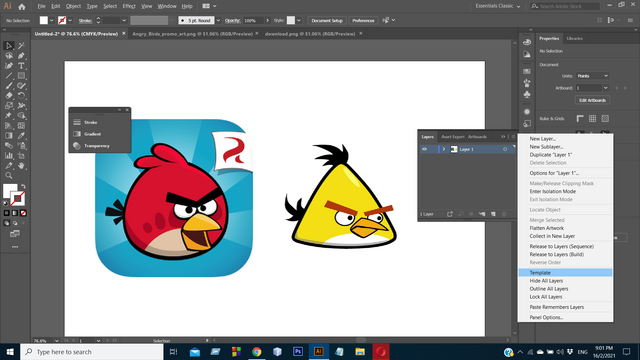Toggle the Show Transparency Grid icon

[605, 118]
